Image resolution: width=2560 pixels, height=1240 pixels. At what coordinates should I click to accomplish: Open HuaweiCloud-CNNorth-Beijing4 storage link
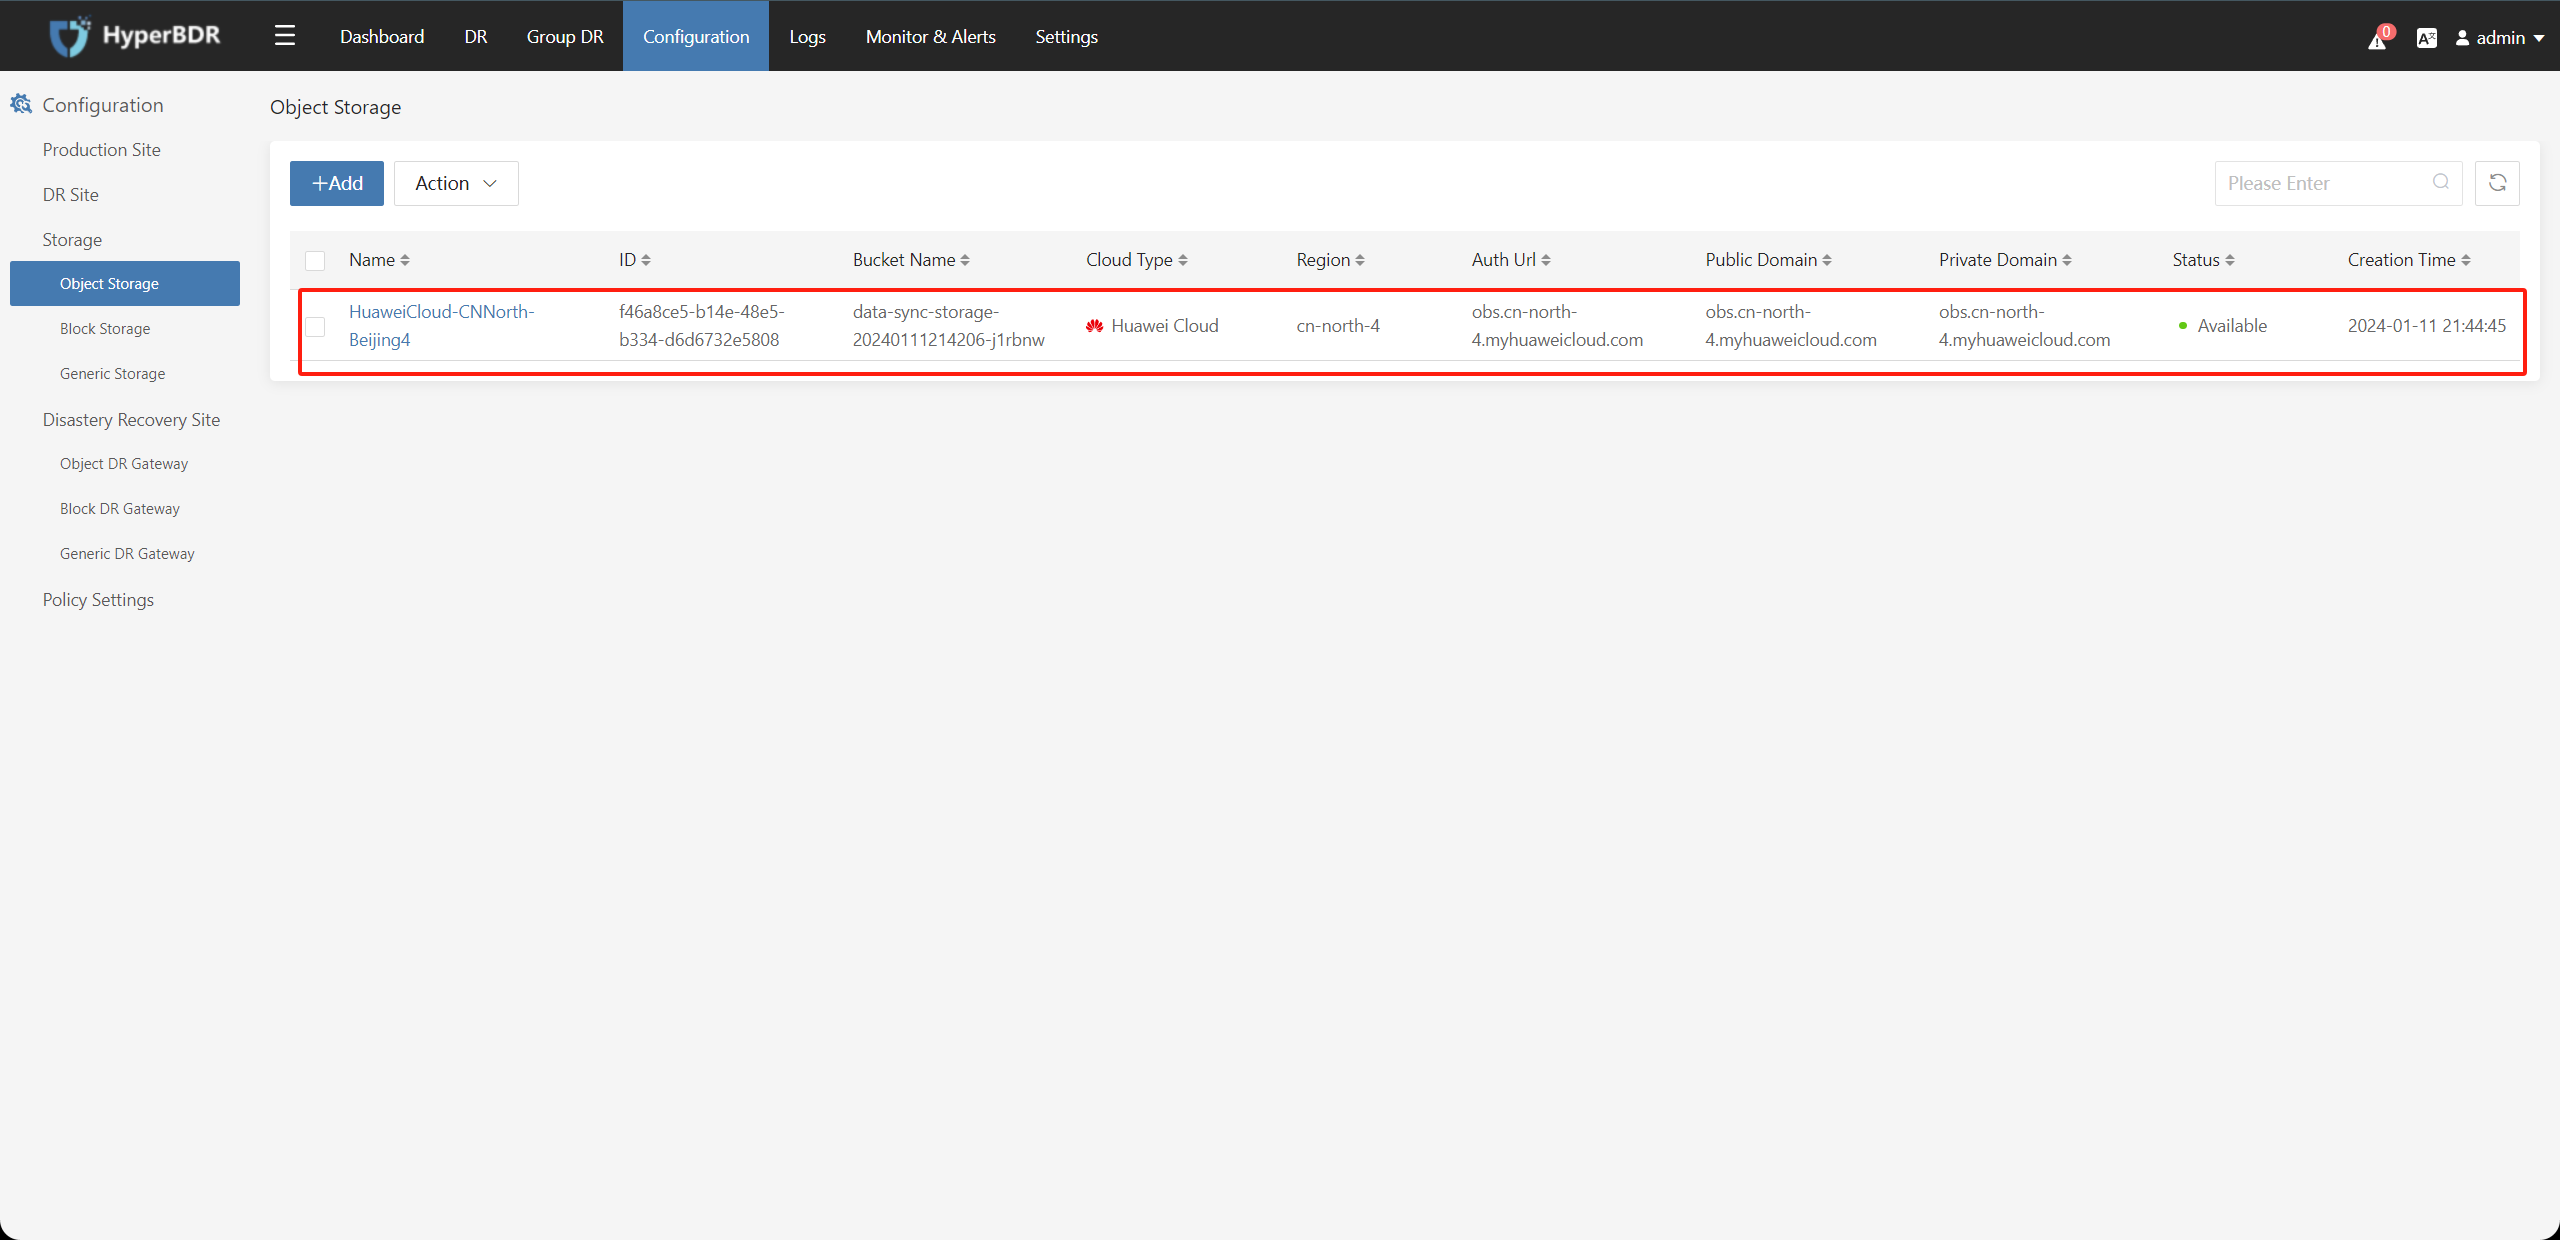441,325
